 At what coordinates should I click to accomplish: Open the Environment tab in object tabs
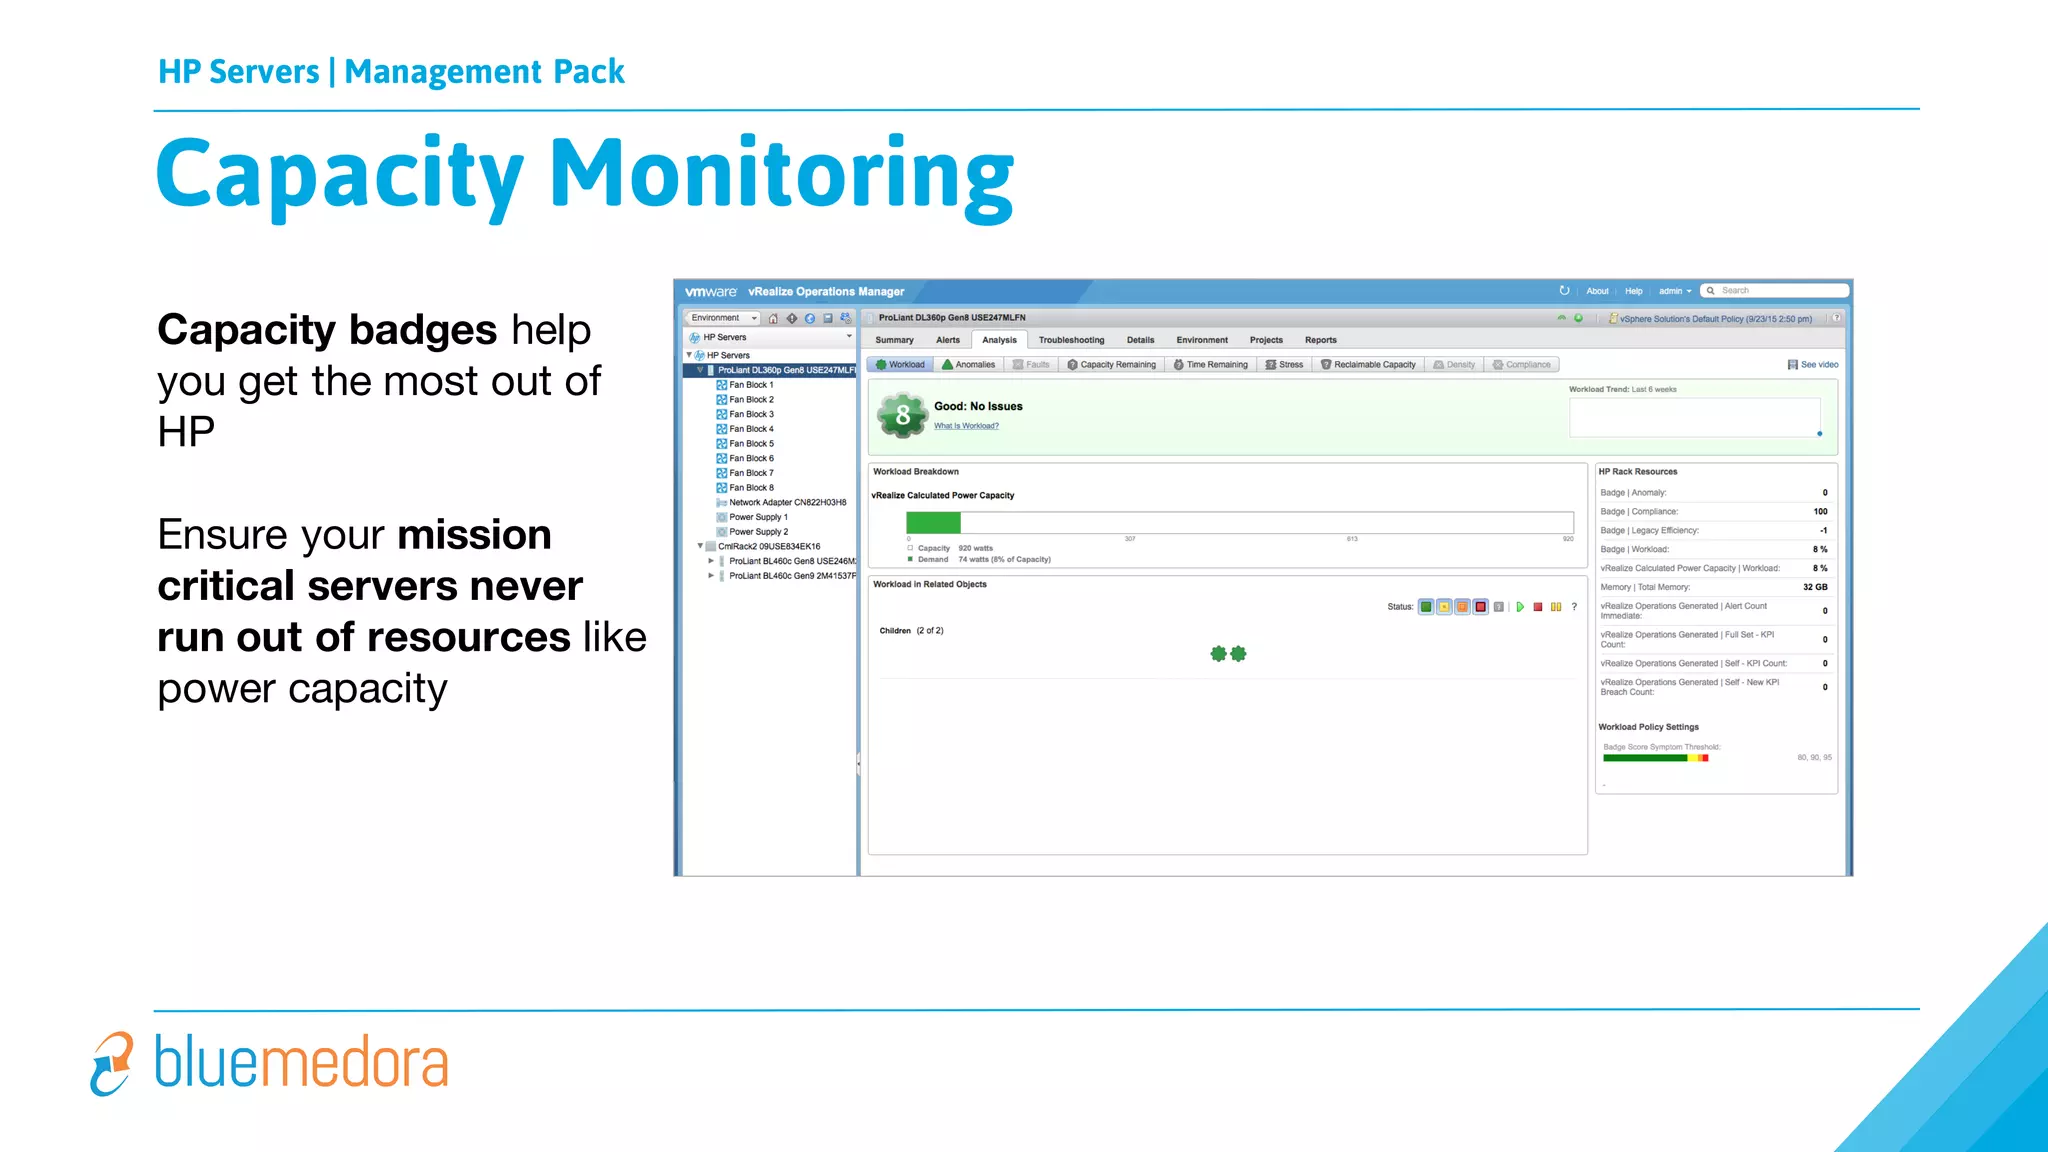1202,340
